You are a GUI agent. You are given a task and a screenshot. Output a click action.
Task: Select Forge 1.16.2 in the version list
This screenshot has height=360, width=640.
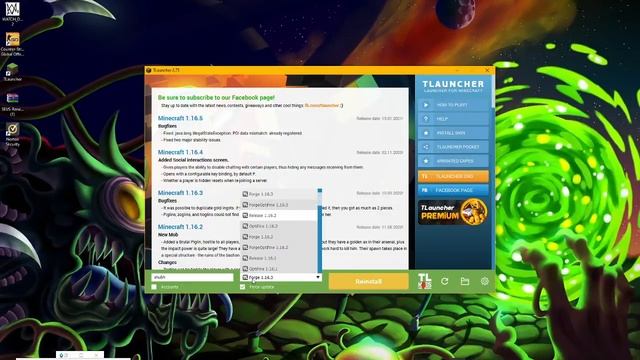pyautogui.click(x=279, y=237)
